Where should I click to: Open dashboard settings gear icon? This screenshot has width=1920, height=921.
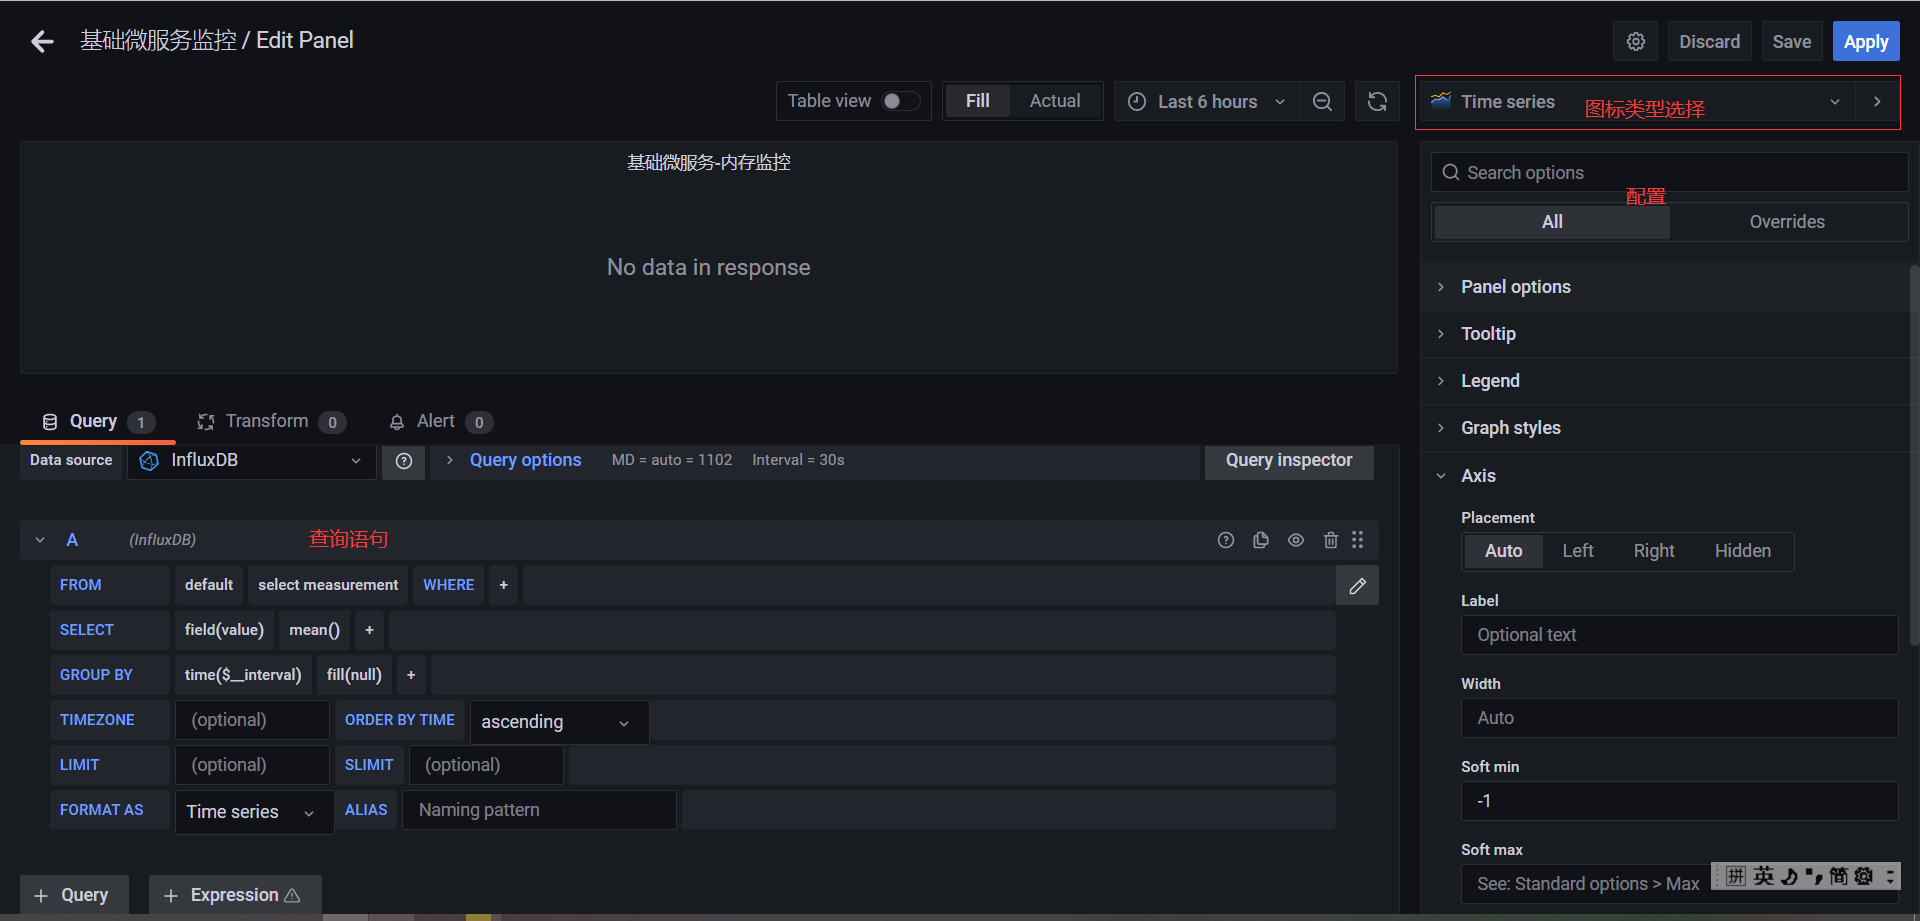1636,42
